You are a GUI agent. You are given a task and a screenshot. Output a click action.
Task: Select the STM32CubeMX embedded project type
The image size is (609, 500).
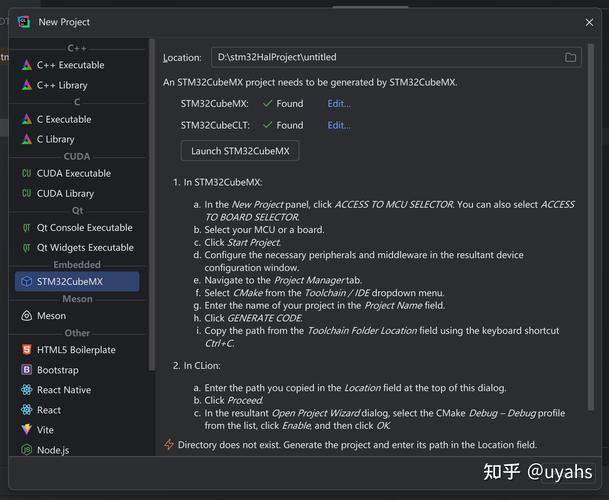[77, 282]
